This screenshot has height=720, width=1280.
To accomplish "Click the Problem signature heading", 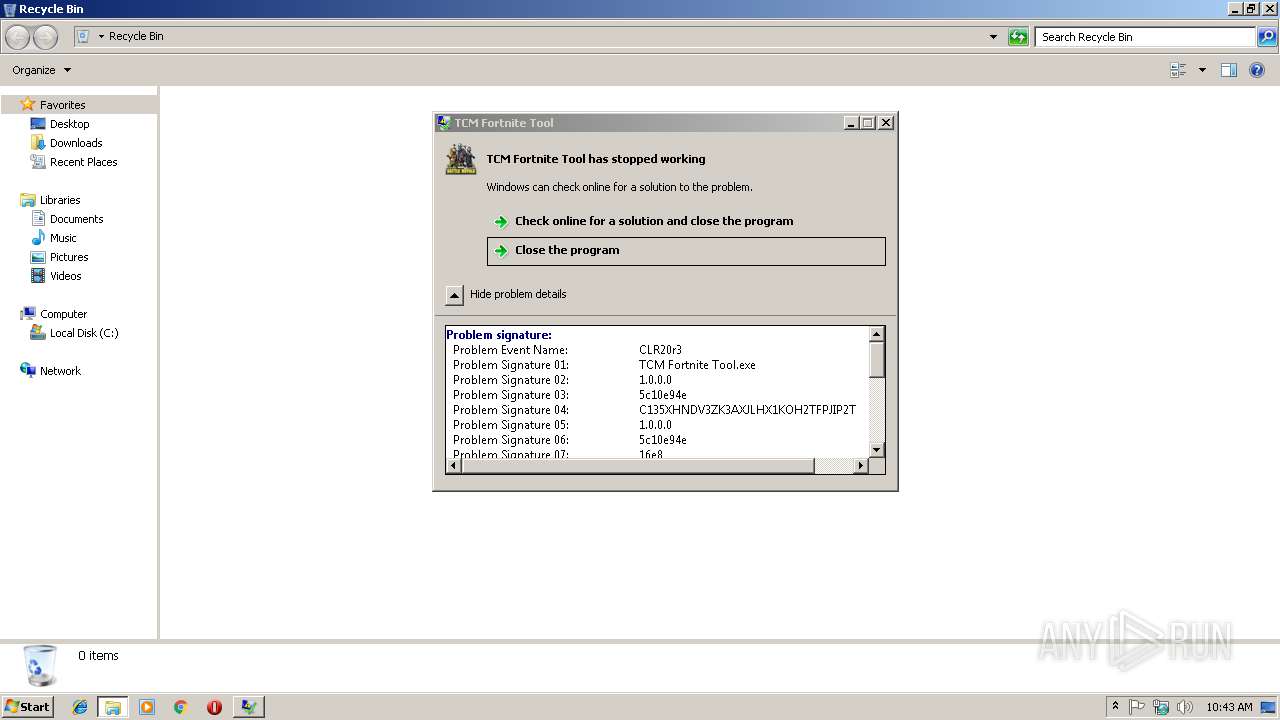I will pyautogui.click(x=499, y=335).
